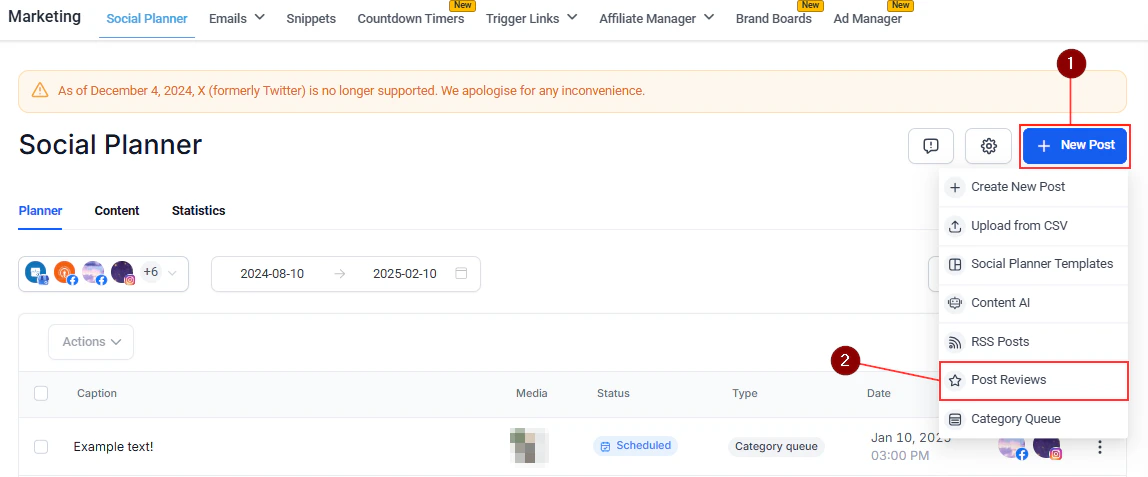Click the star icon beside Post Reviews

tap(955, 380)
